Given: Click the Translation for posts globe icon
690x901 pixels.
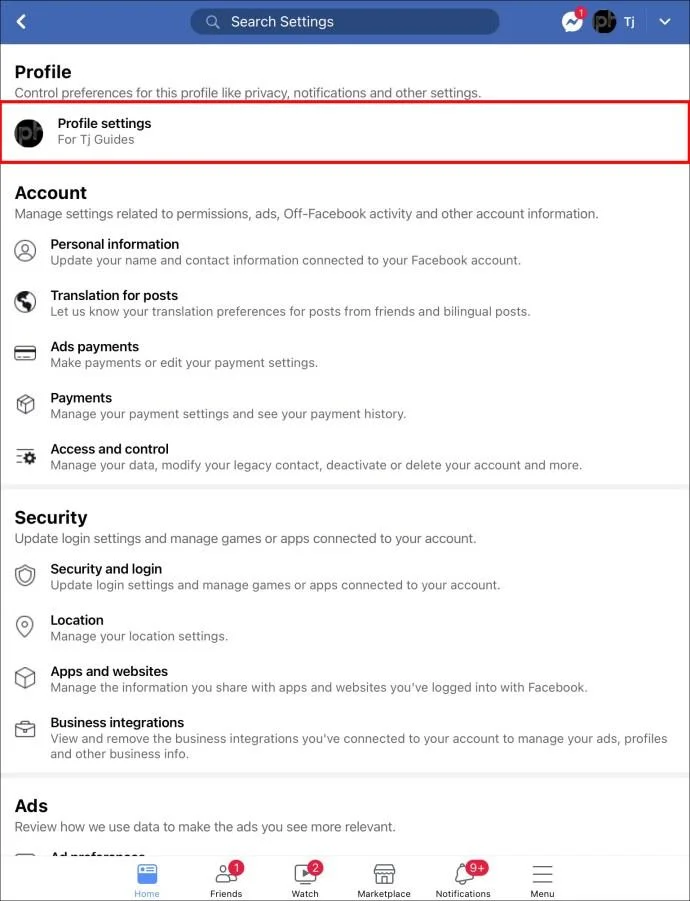Looking at the screenshot, I should [25, 302].
